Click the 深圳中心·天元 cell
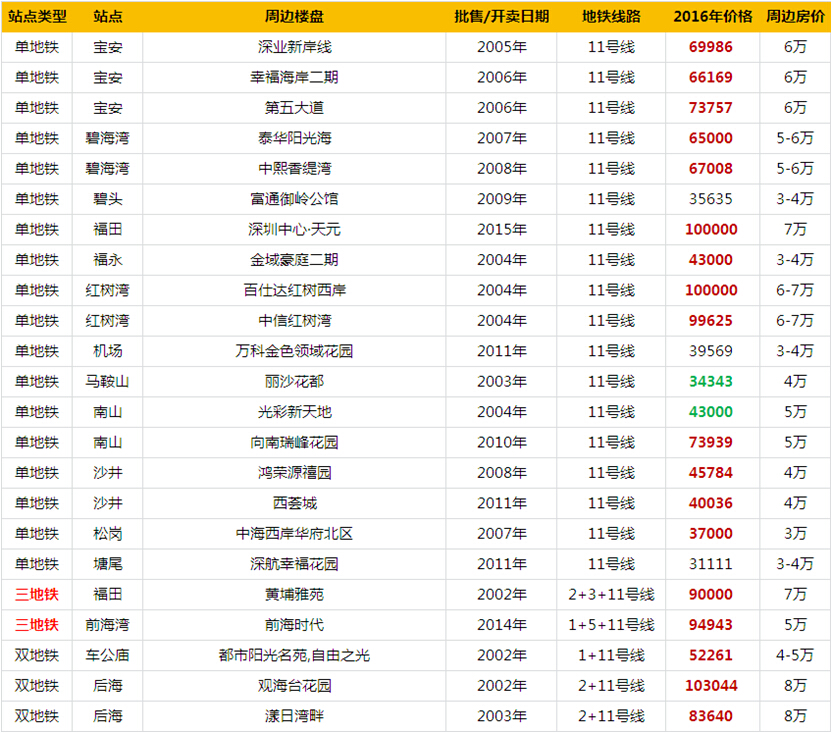The image size is (832, 733). [x=294, y=229]
